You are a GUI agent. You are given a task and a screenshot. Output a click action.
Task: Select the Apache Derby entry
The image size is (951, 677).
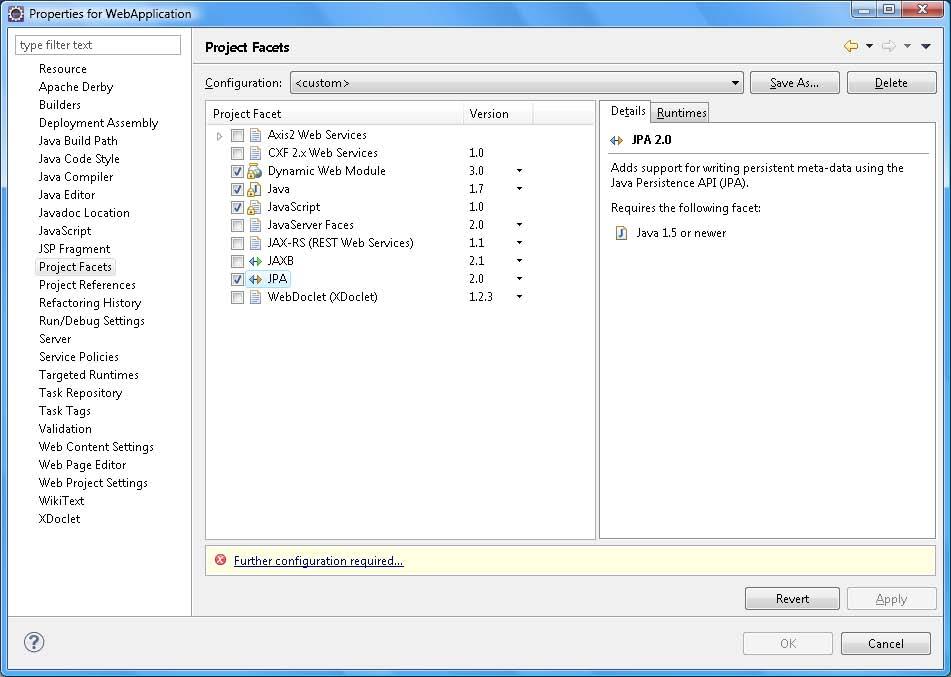(76, 87)
